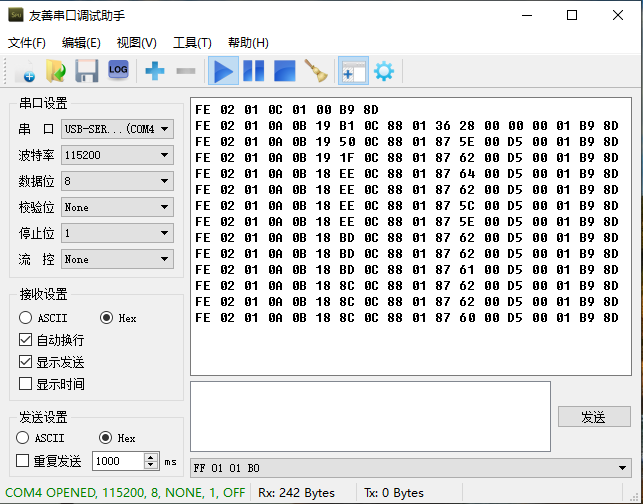Open the 文件(F) menu
Image resolution: width=643 pixels, height=504 pixels.
tap(27, 43)
